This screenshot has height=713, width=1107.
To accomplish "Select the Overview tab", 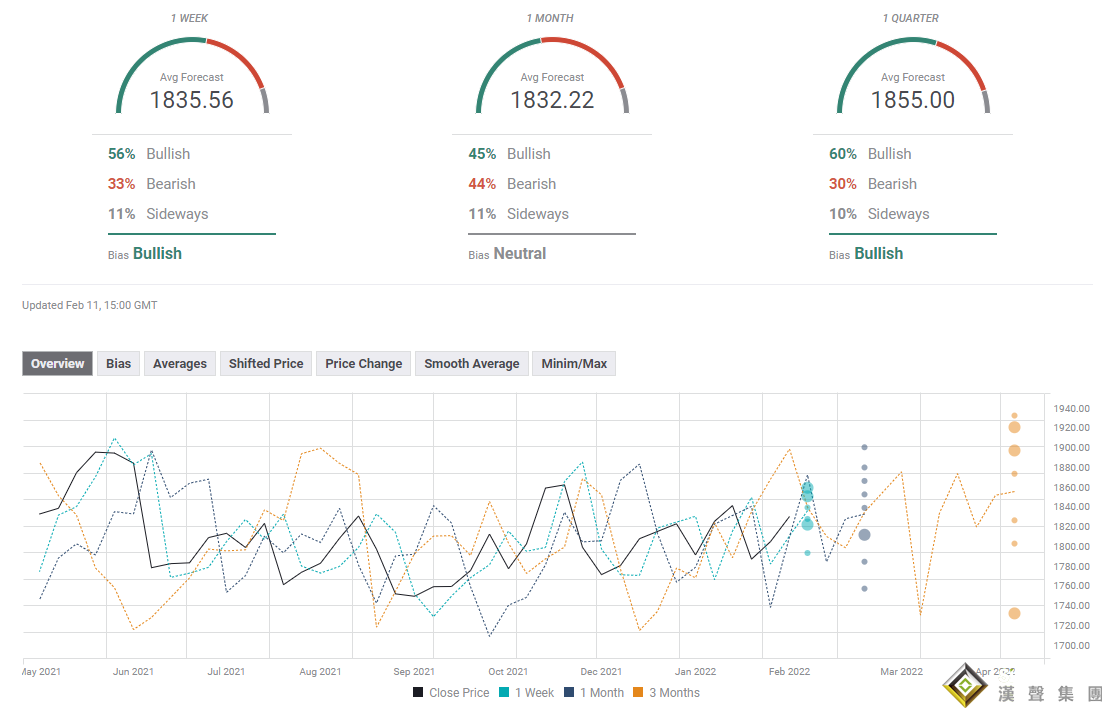I will tap(57, 364).
